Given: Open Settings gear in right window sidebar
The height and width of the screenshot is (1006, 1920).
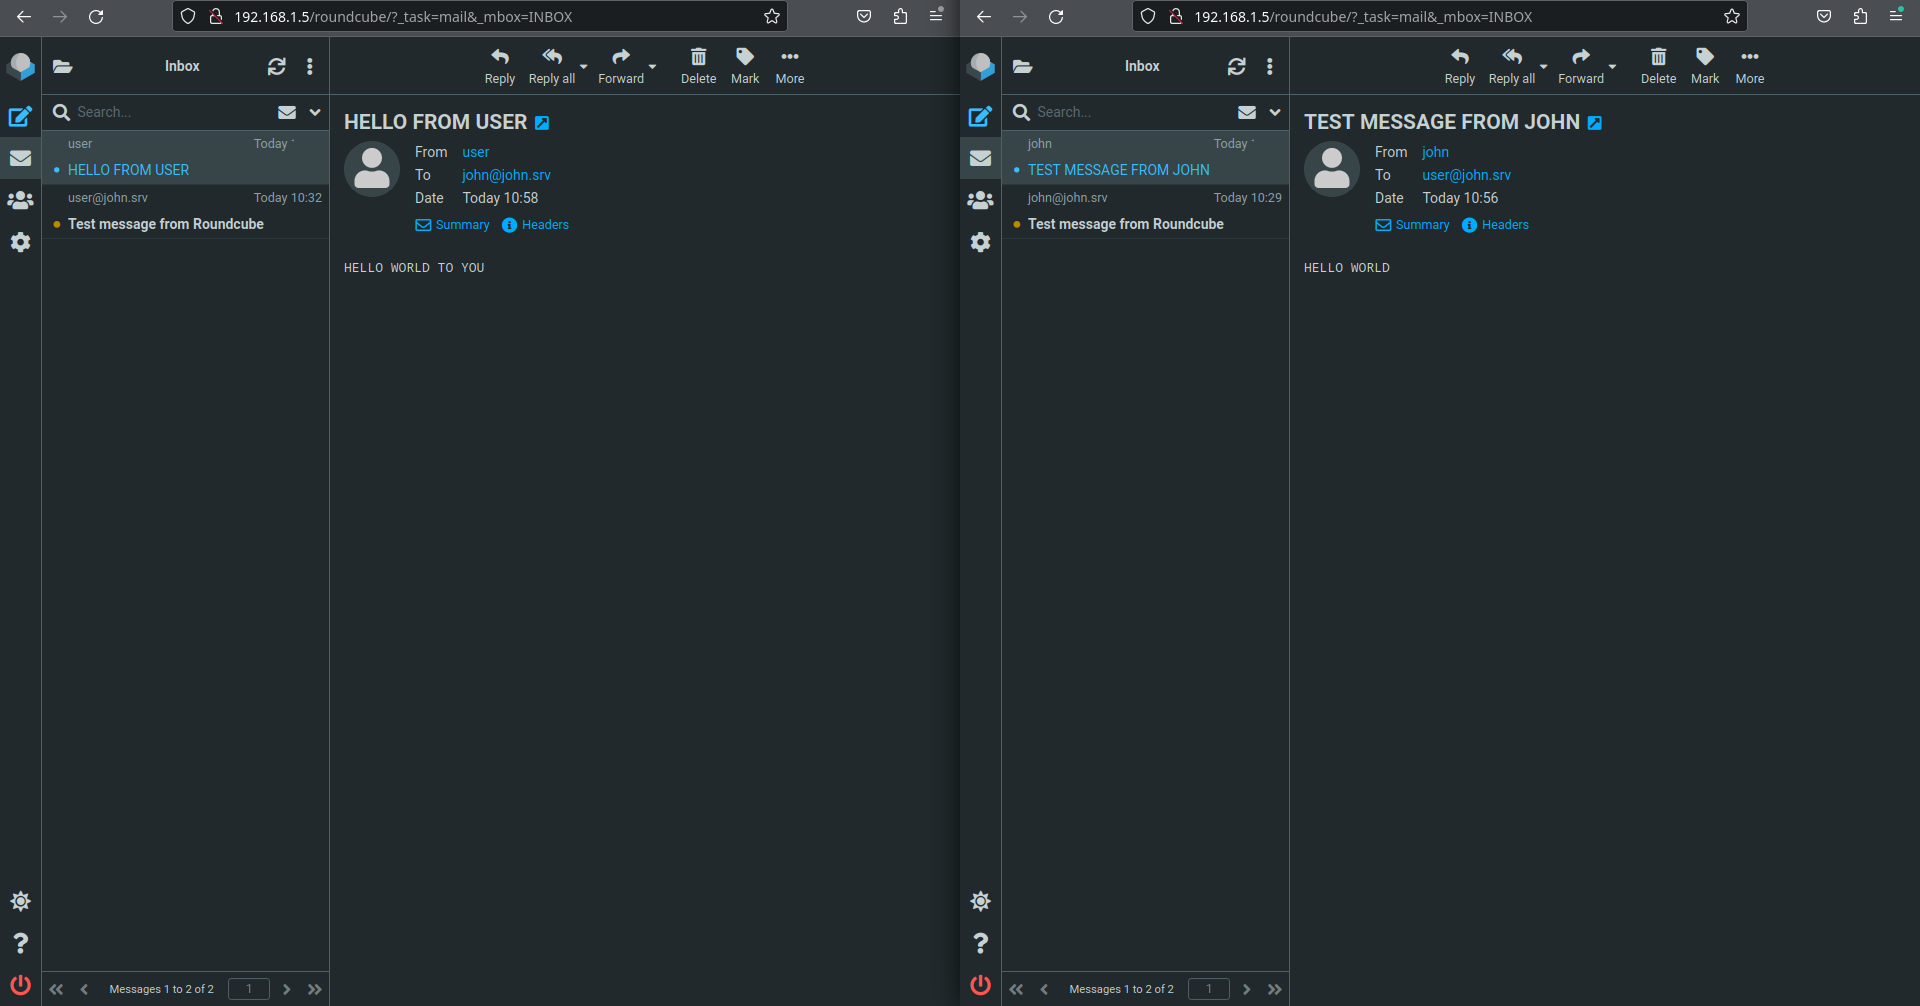Looking at the screenshot, I should [x=980, y=242].
